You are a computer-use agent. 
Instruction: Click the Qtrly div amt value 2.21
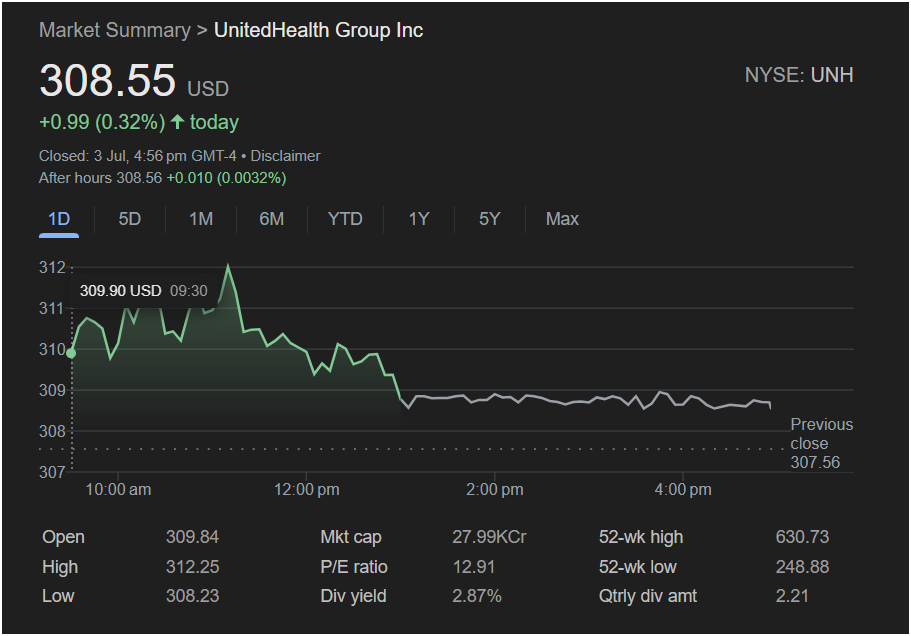click(792, 596)
